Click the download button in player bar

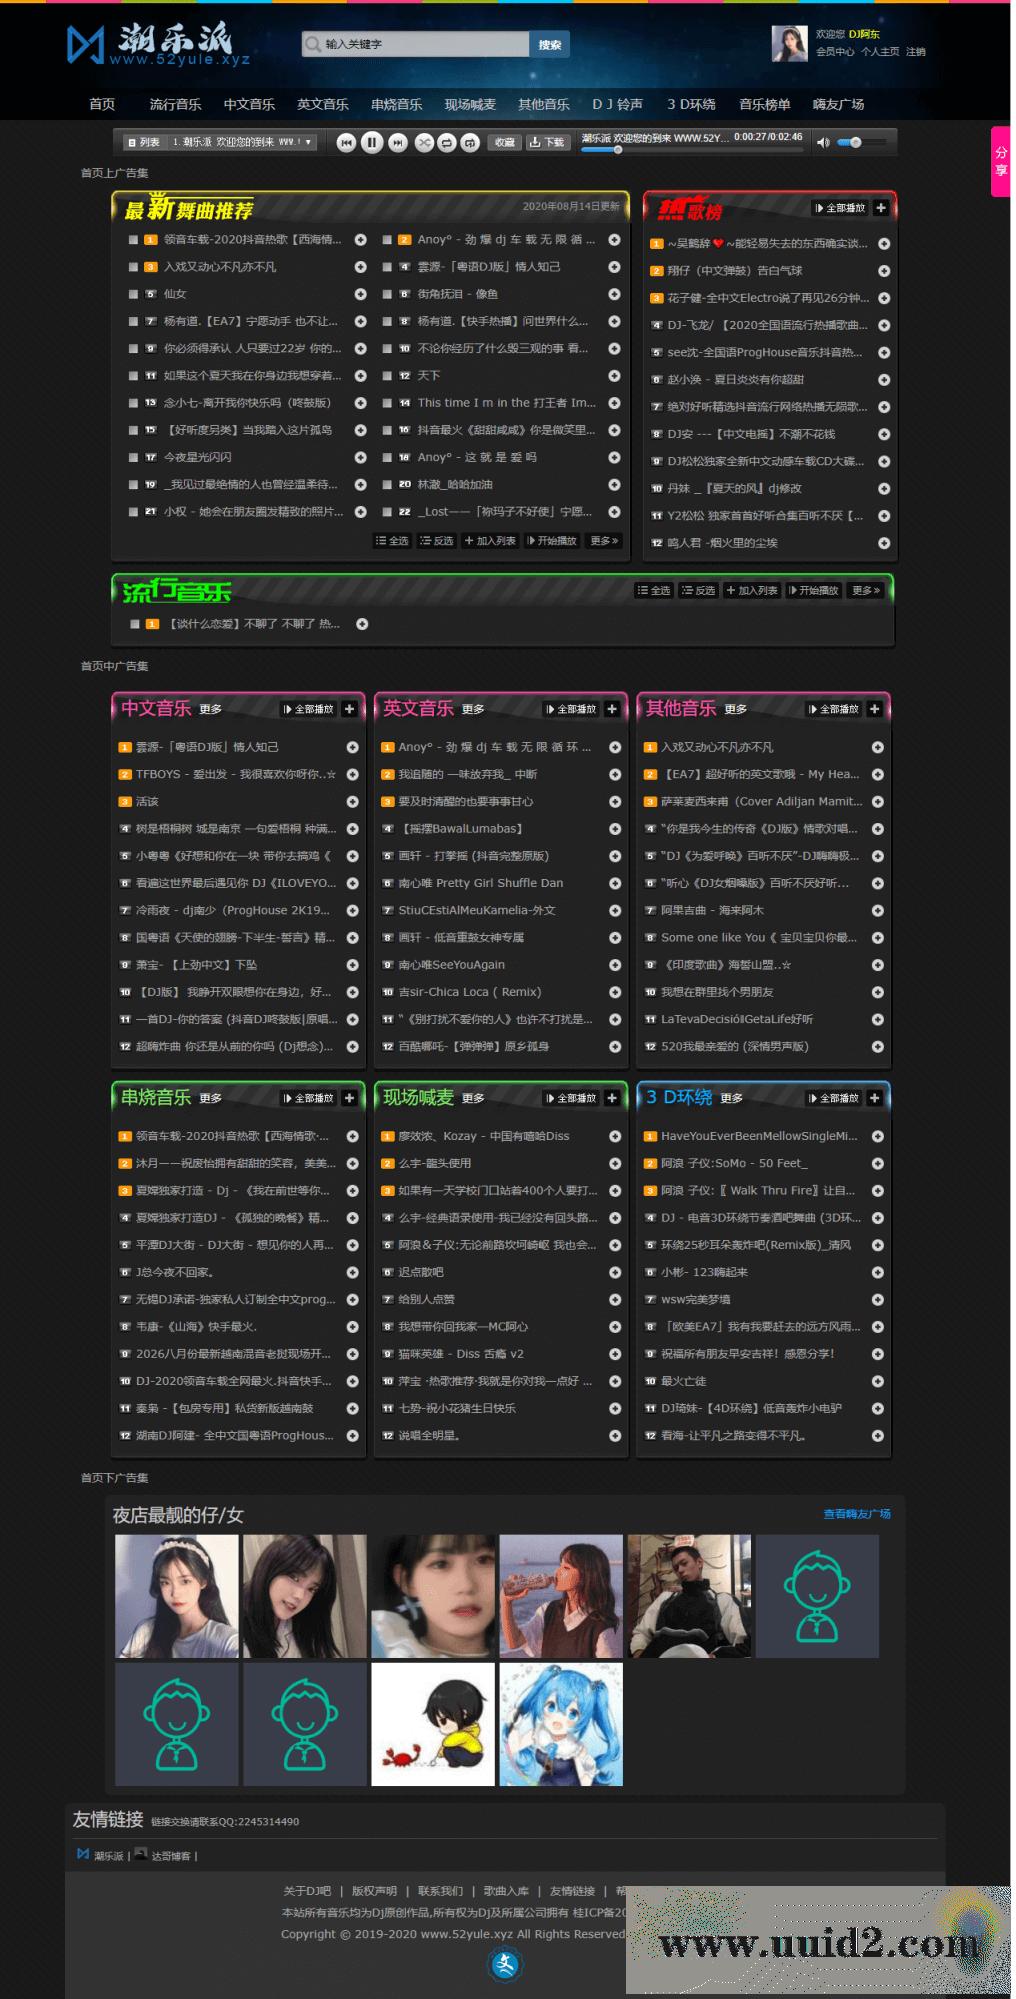pyautogui.click(x=547, y=143)
